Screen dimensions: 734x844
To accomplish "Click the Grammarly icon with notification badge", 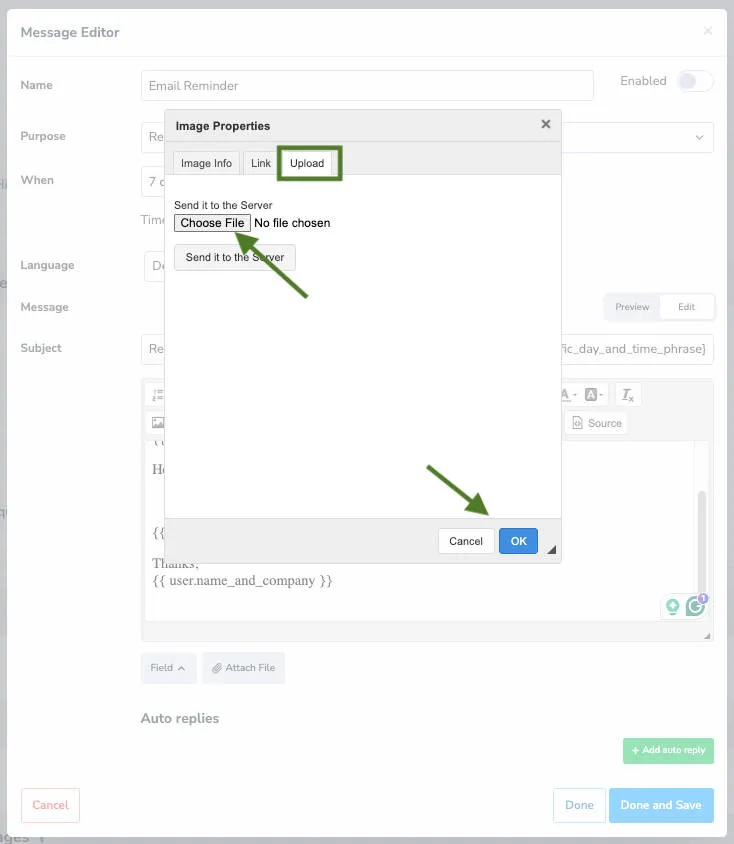I will [x=695, y=607].
